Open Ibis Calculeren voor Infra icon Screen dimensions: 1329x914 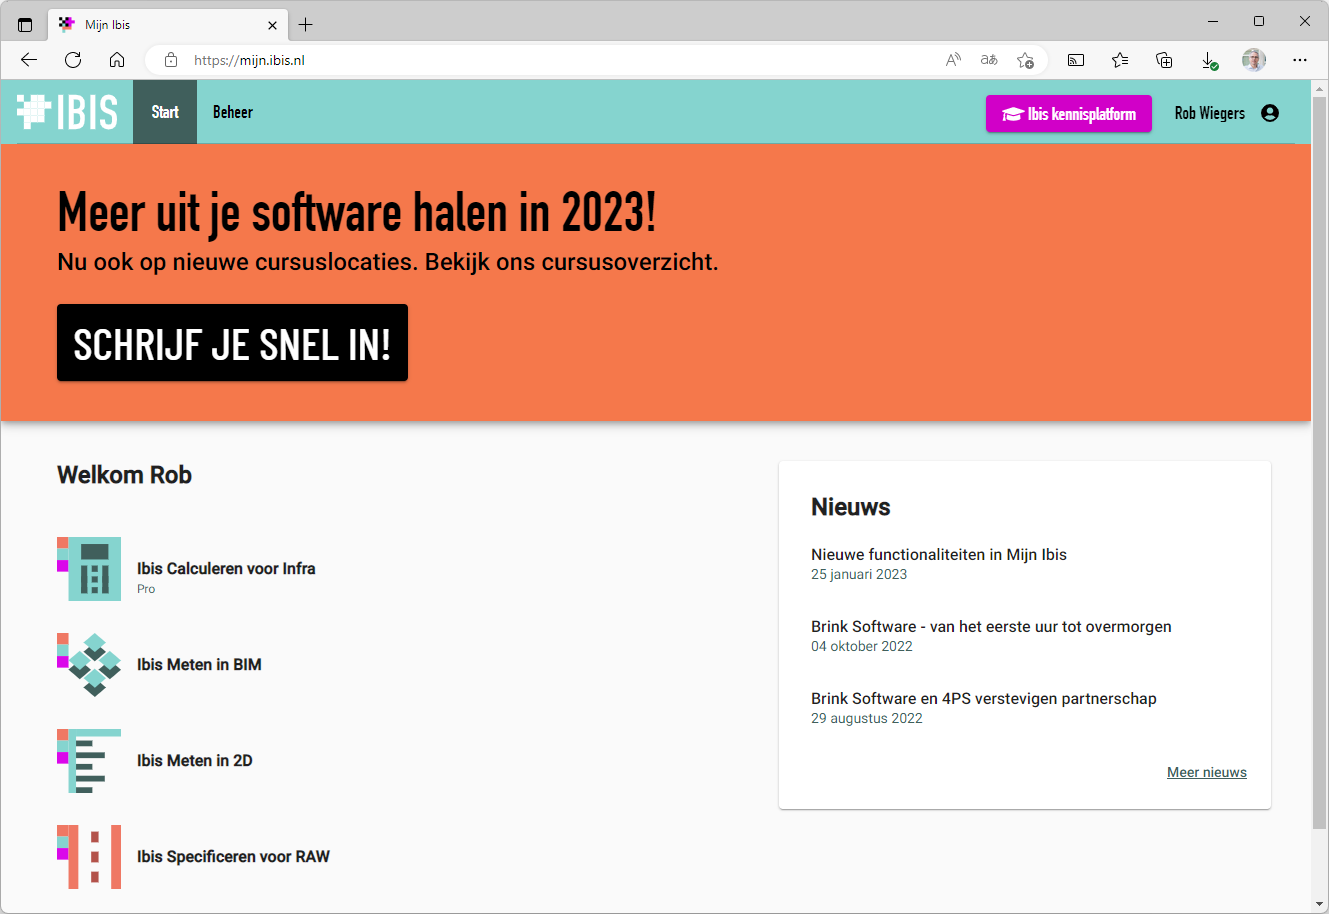click(x=89, y=569)
